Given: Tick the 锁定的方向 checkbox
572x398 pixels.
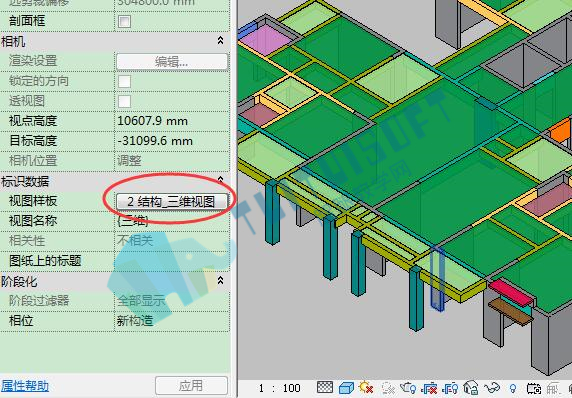Looking at the screenshot, I should (x=124, y=81).
